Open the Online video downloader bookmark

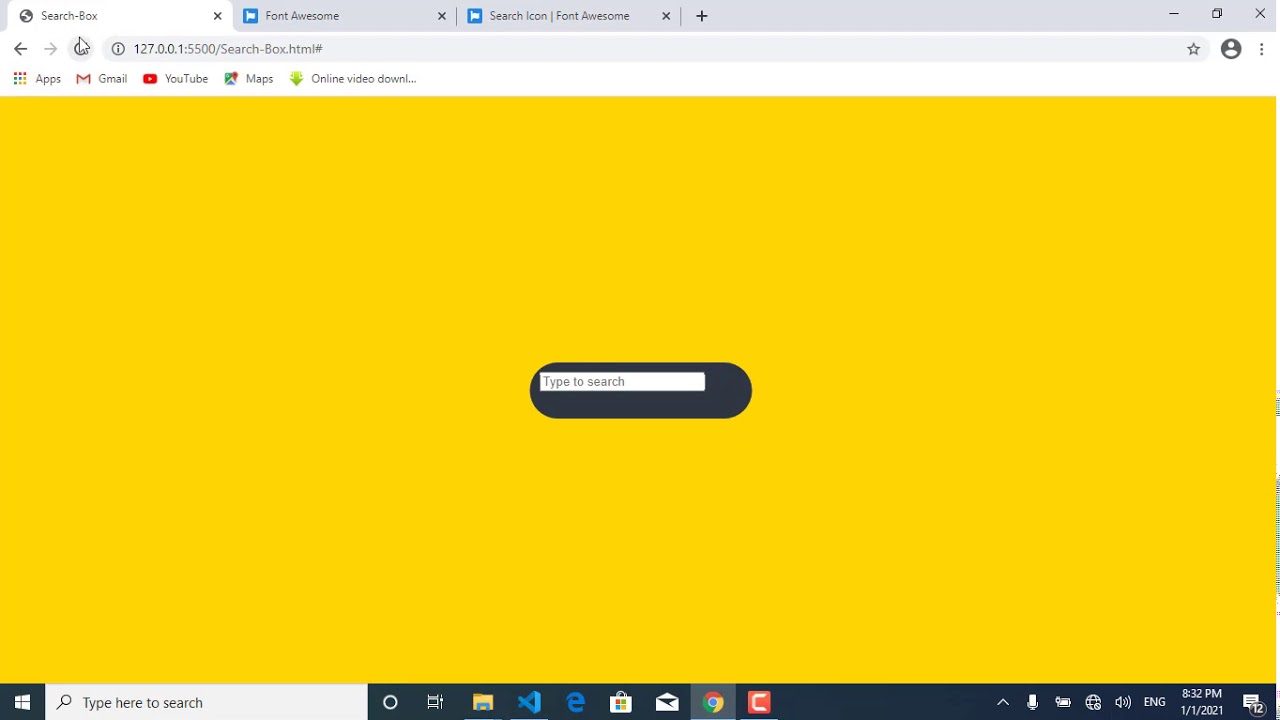pos(353,79)
